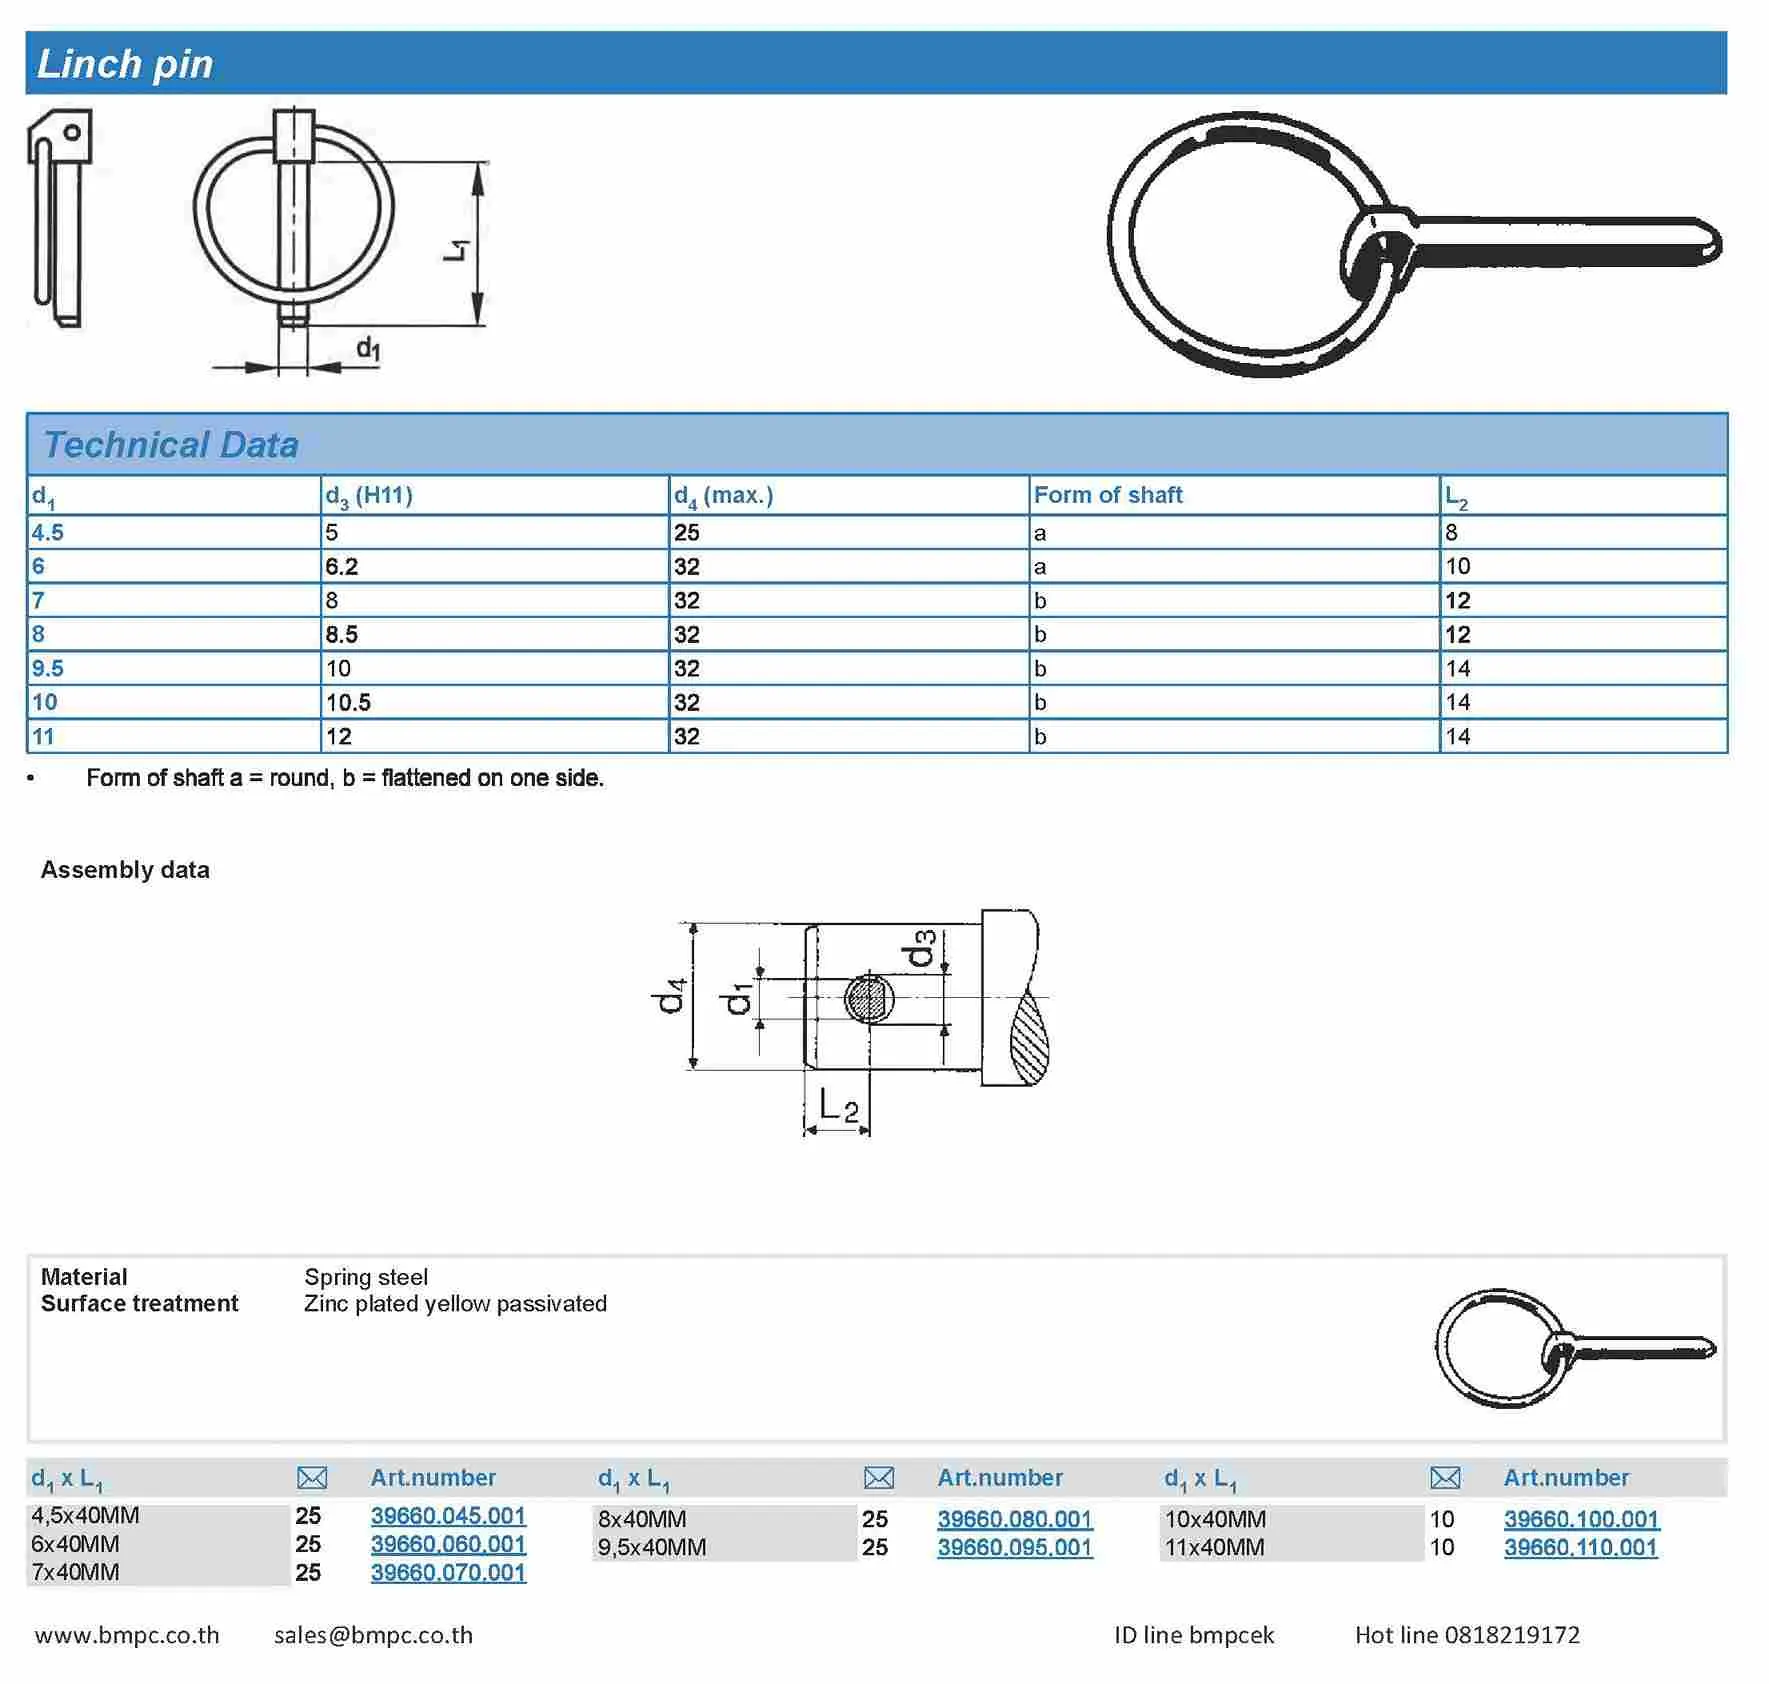
Task: Click the L1 and d1 dimension drawing
Action: (340, 243)
